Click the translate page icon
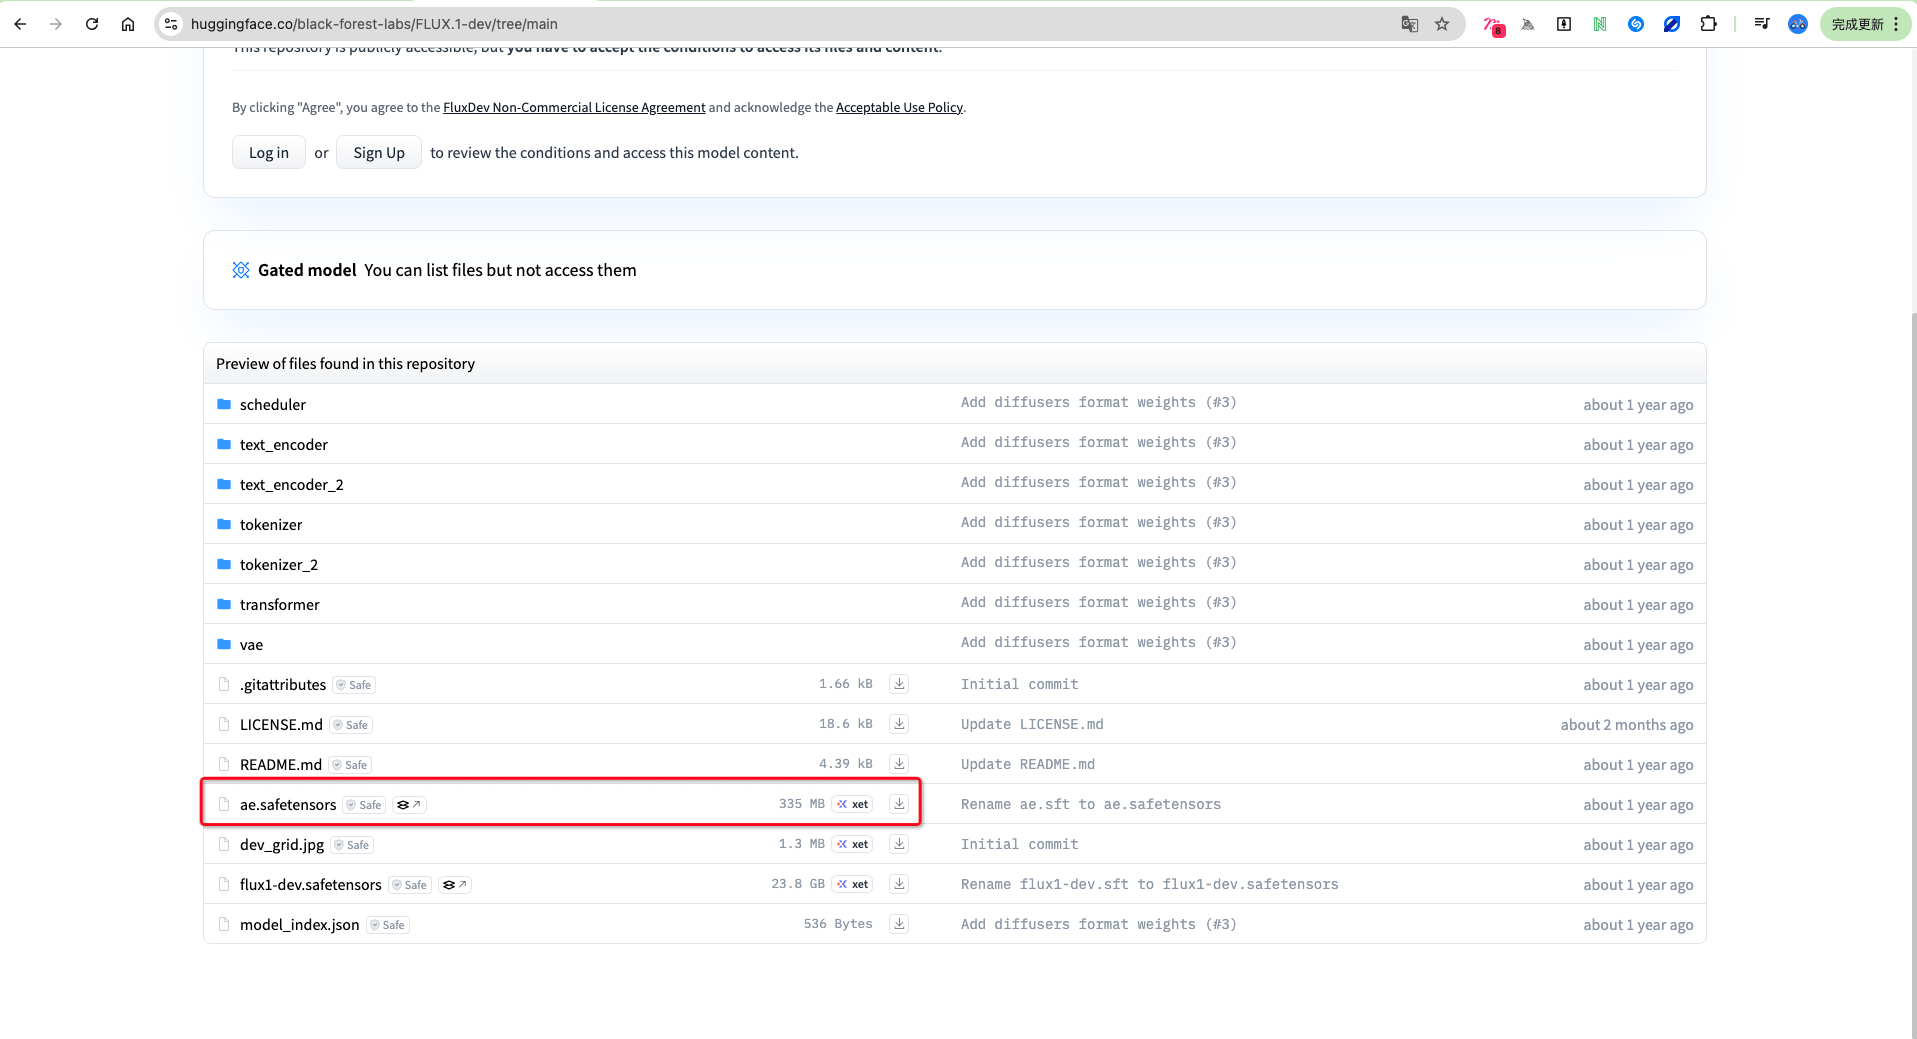This screenshot has height=1039, width=1917. [x=1410, y=24]
